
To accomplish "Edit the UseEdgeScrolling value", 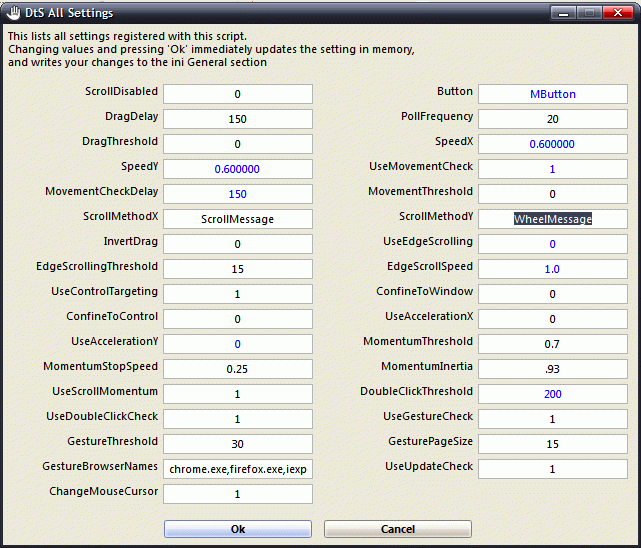I will coord(553,244).
